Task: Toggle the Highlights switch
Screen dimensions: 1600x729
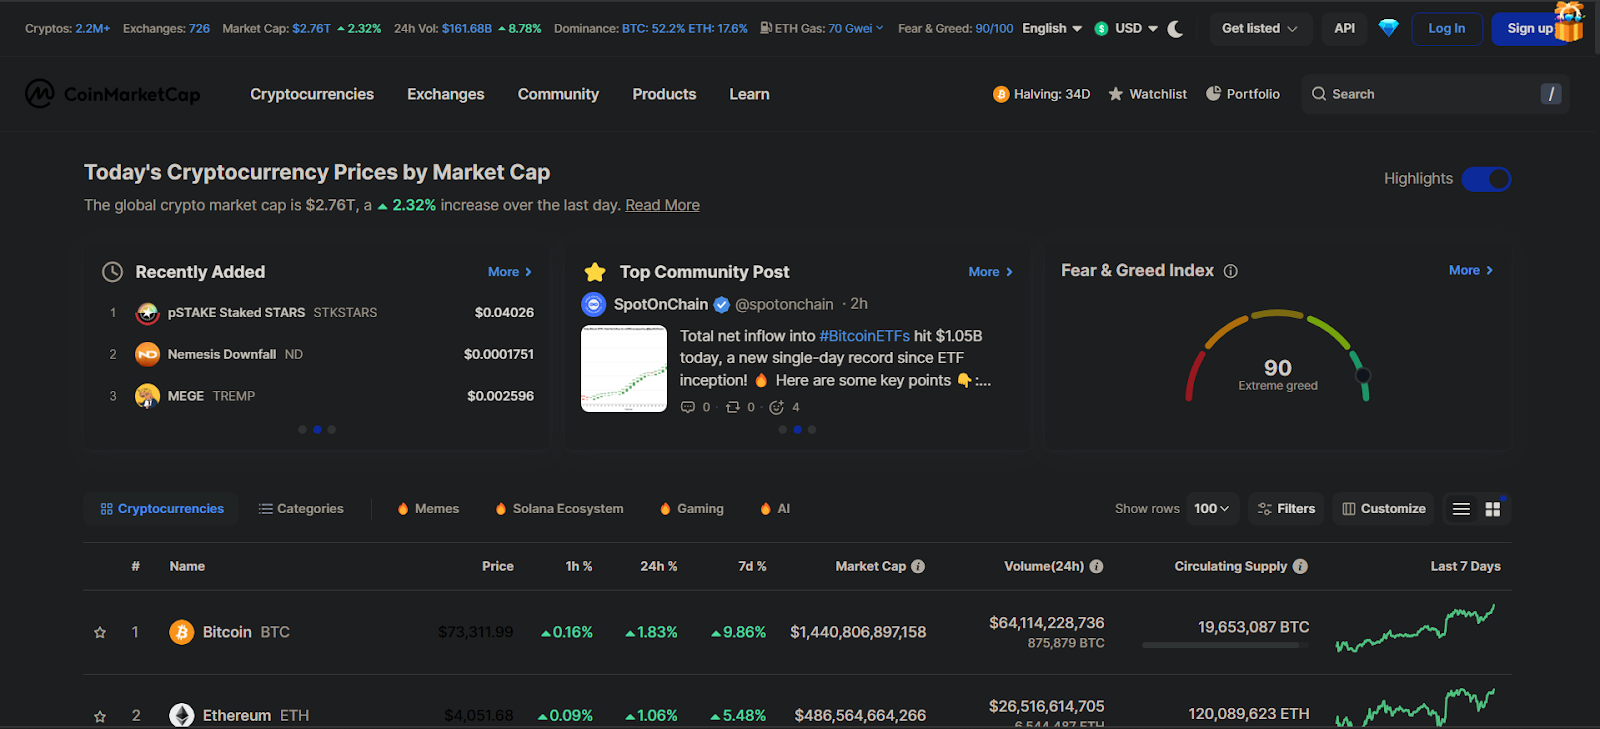Action: [1486, 179]
